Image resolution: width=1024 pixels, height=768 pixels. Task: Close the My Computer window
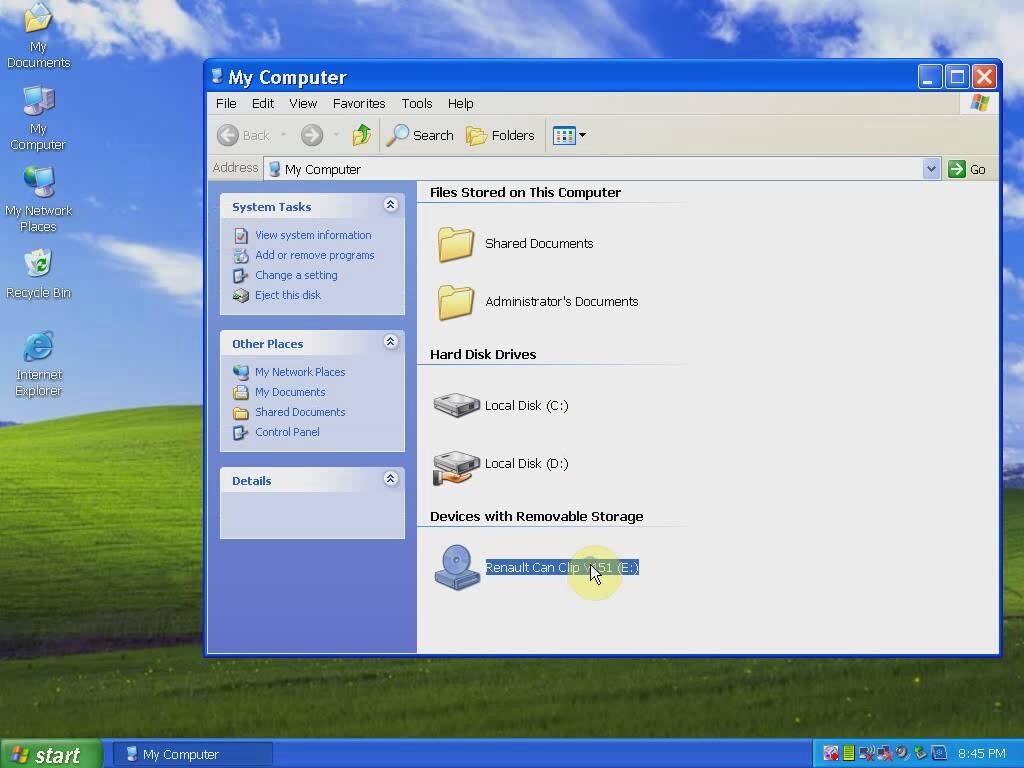click(x=984, y=77)
